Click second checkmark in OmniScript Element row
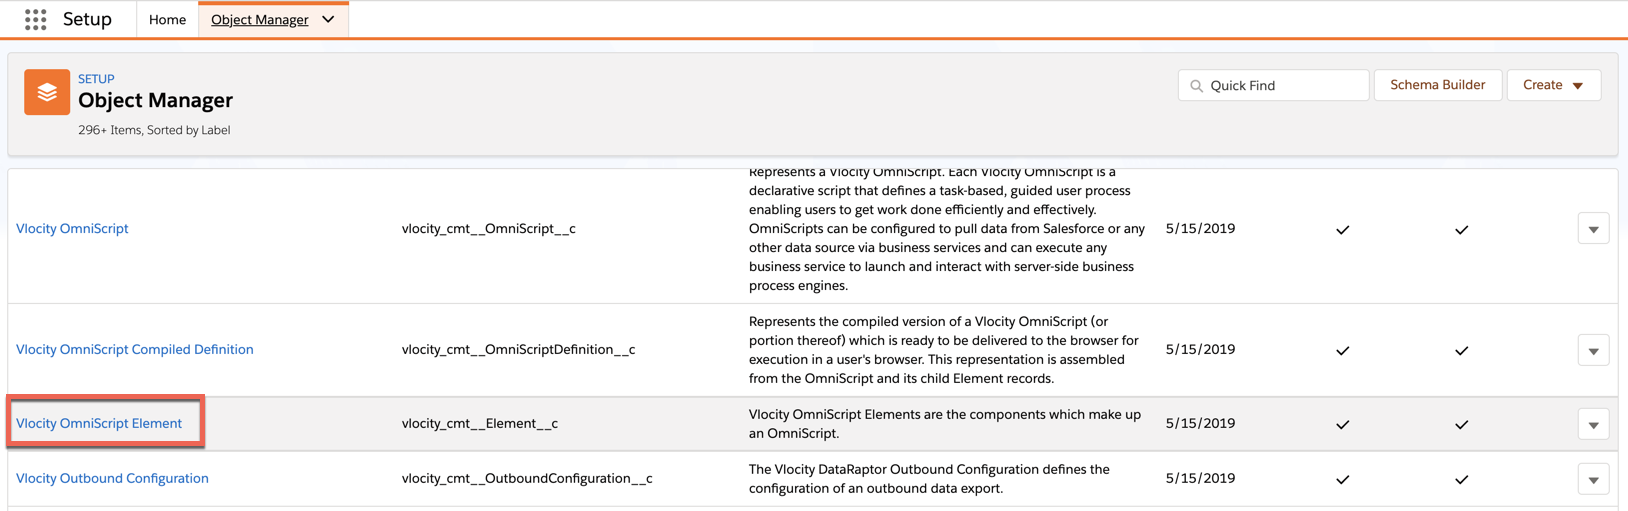1628x511 pixels. [x=1461, y=425]
